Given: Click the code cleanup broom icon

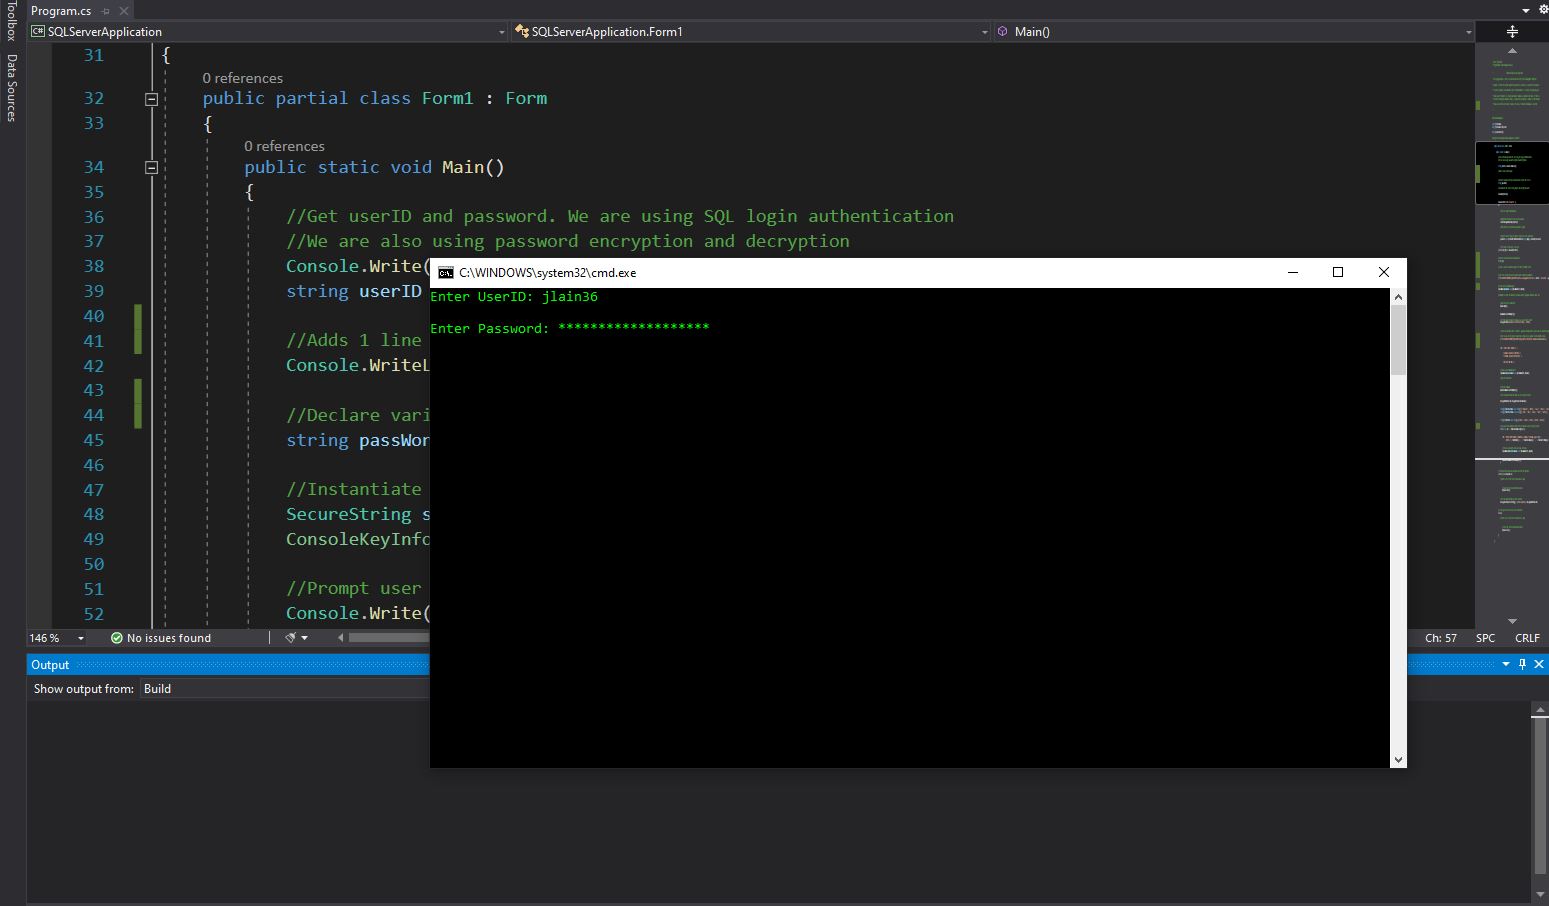Looking at the screenshot, I should (x=290, y=638).
